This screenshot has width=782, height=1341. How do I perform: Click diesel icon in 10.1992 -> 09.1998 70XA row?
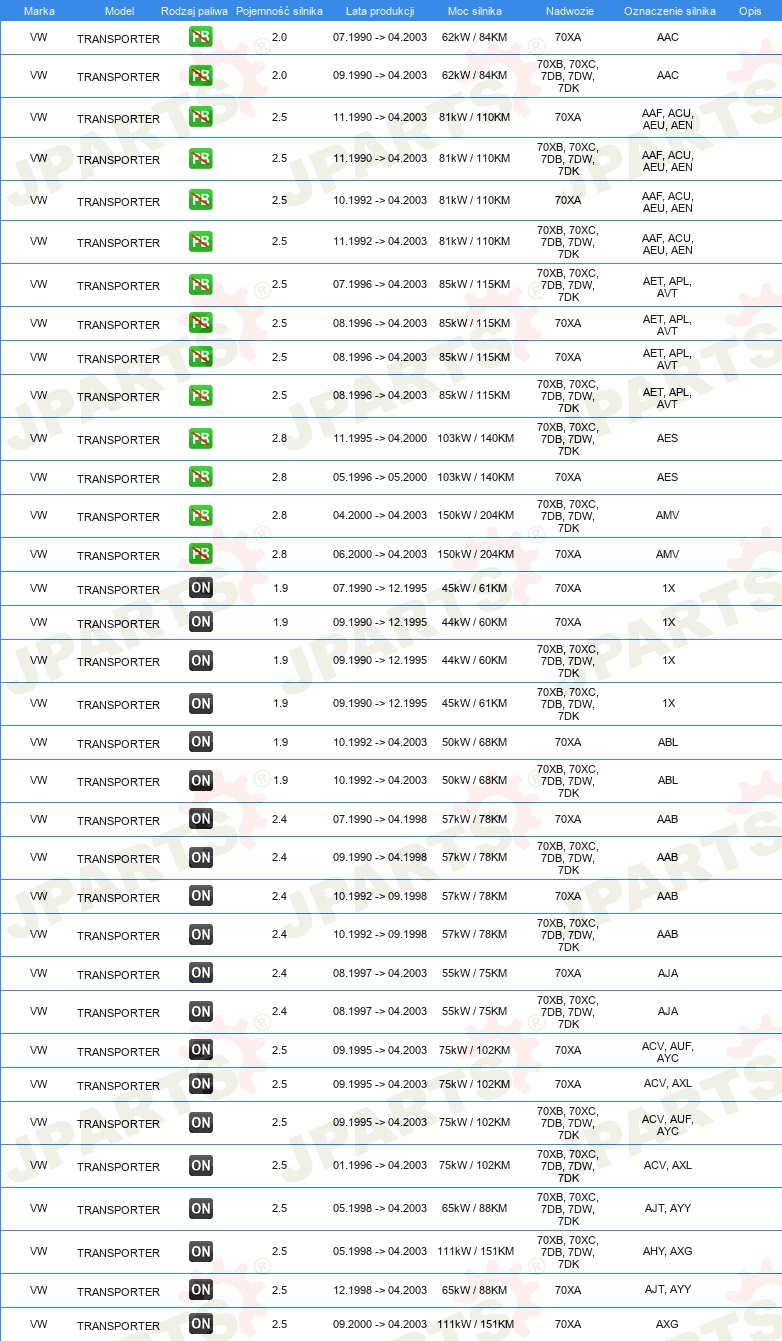(x=200, y=896)
